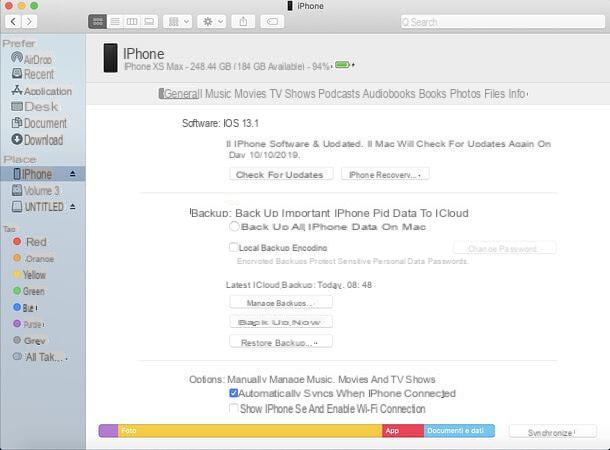This screenshot has height=450, width=610.
Task: Switch to the Files tab
Action: tap(494, 94)
